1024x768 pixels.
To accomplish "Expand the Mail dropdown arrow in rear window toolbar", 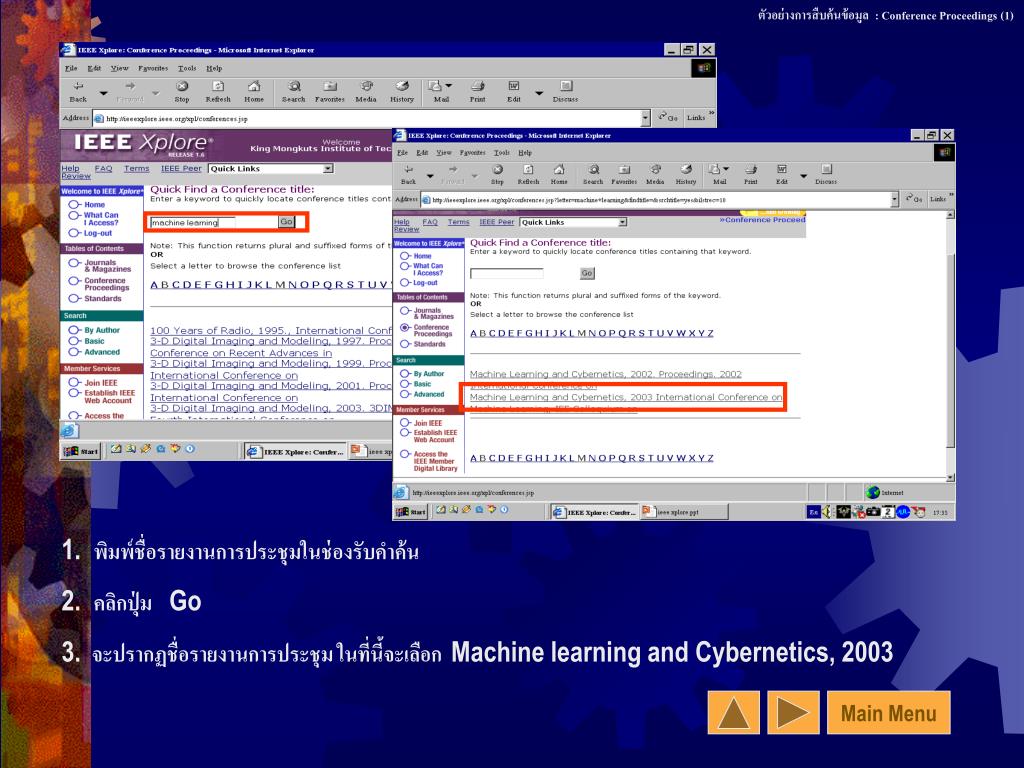I will tap(449, 86).
